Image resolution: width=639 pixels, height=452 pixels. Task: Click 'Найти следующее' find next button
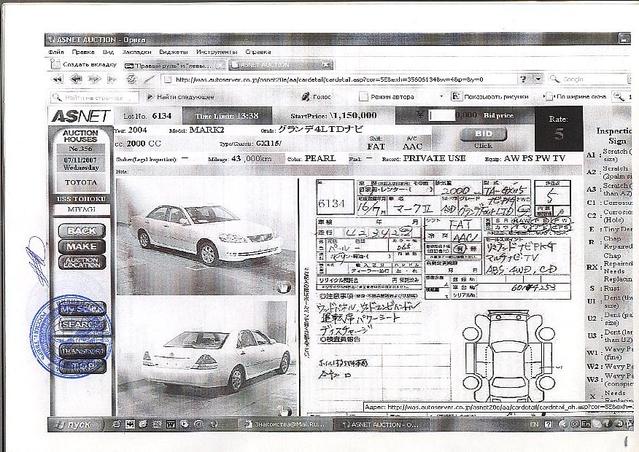(x=180, y=97)
